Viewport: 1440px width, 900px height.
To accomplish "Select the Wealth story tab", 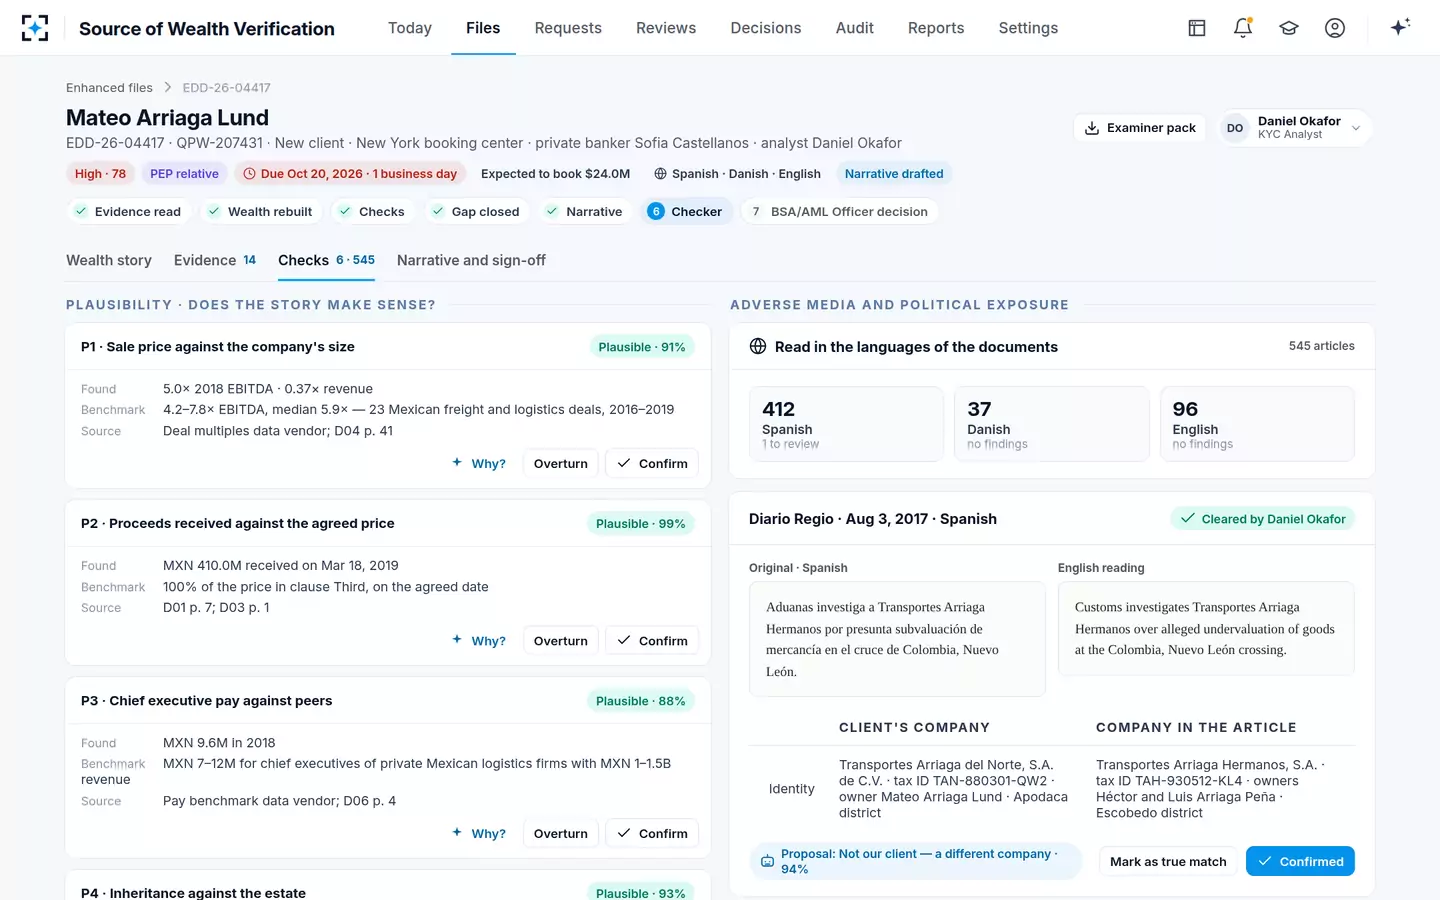I will (x=109, y=260).
